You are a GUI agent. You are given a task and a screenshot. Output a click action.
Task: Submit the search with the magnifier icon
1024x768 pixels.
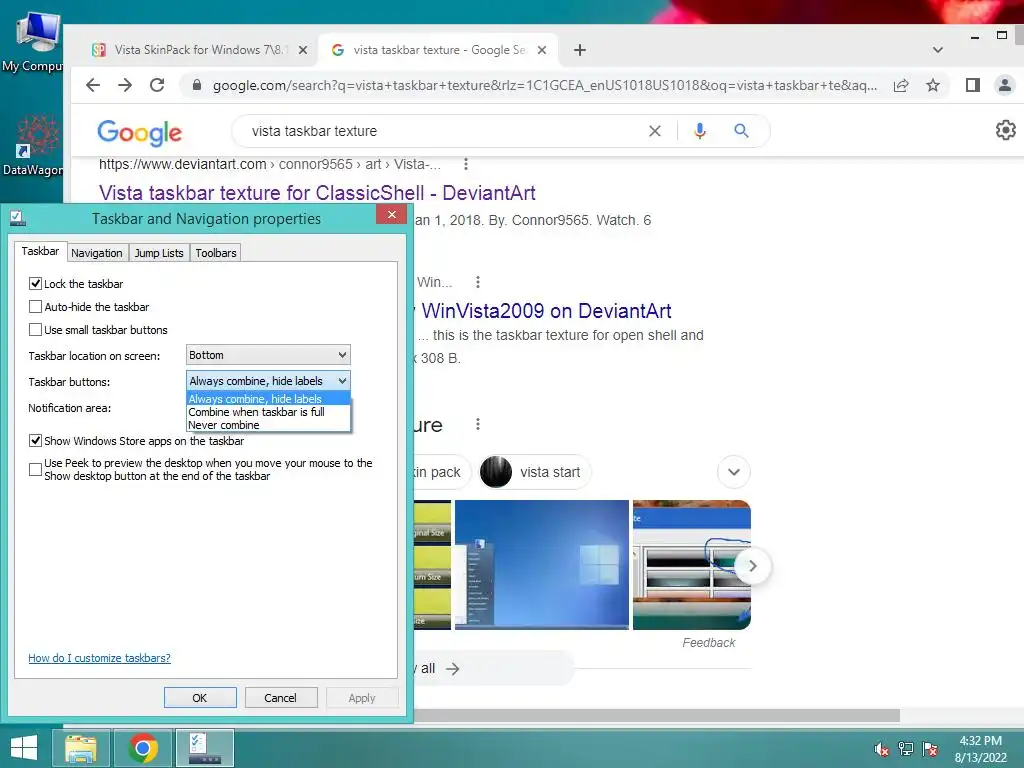click(741, 131)
